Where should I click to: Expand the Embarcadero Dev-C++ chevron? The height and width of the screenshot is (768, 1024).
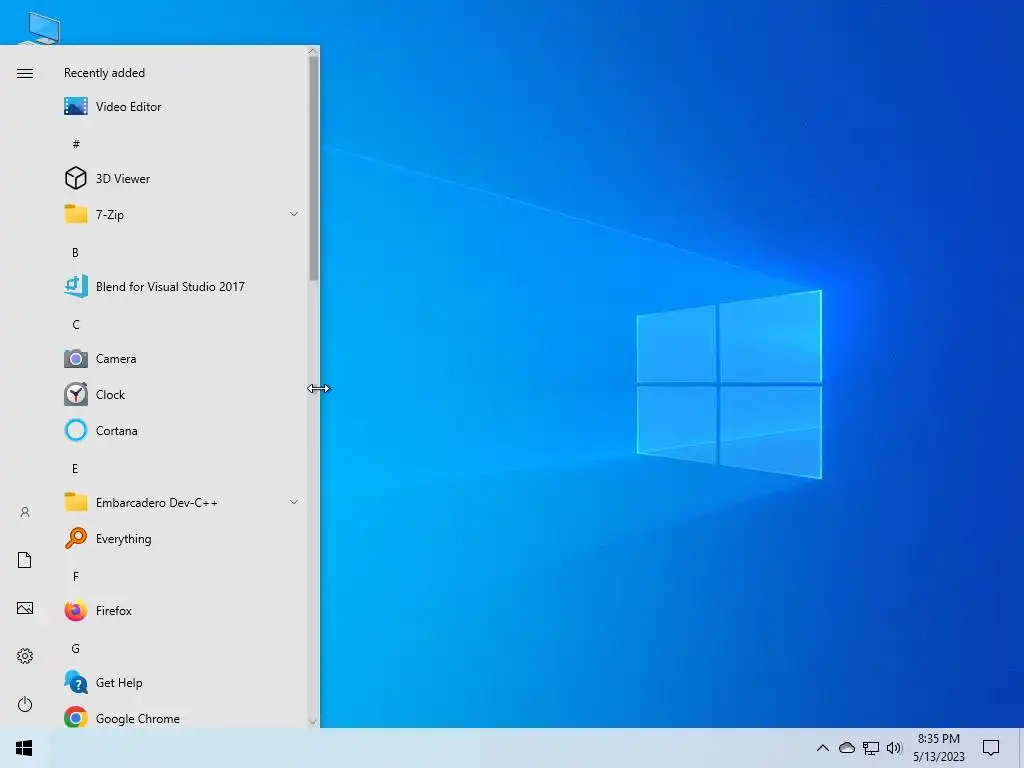[294, 502]
